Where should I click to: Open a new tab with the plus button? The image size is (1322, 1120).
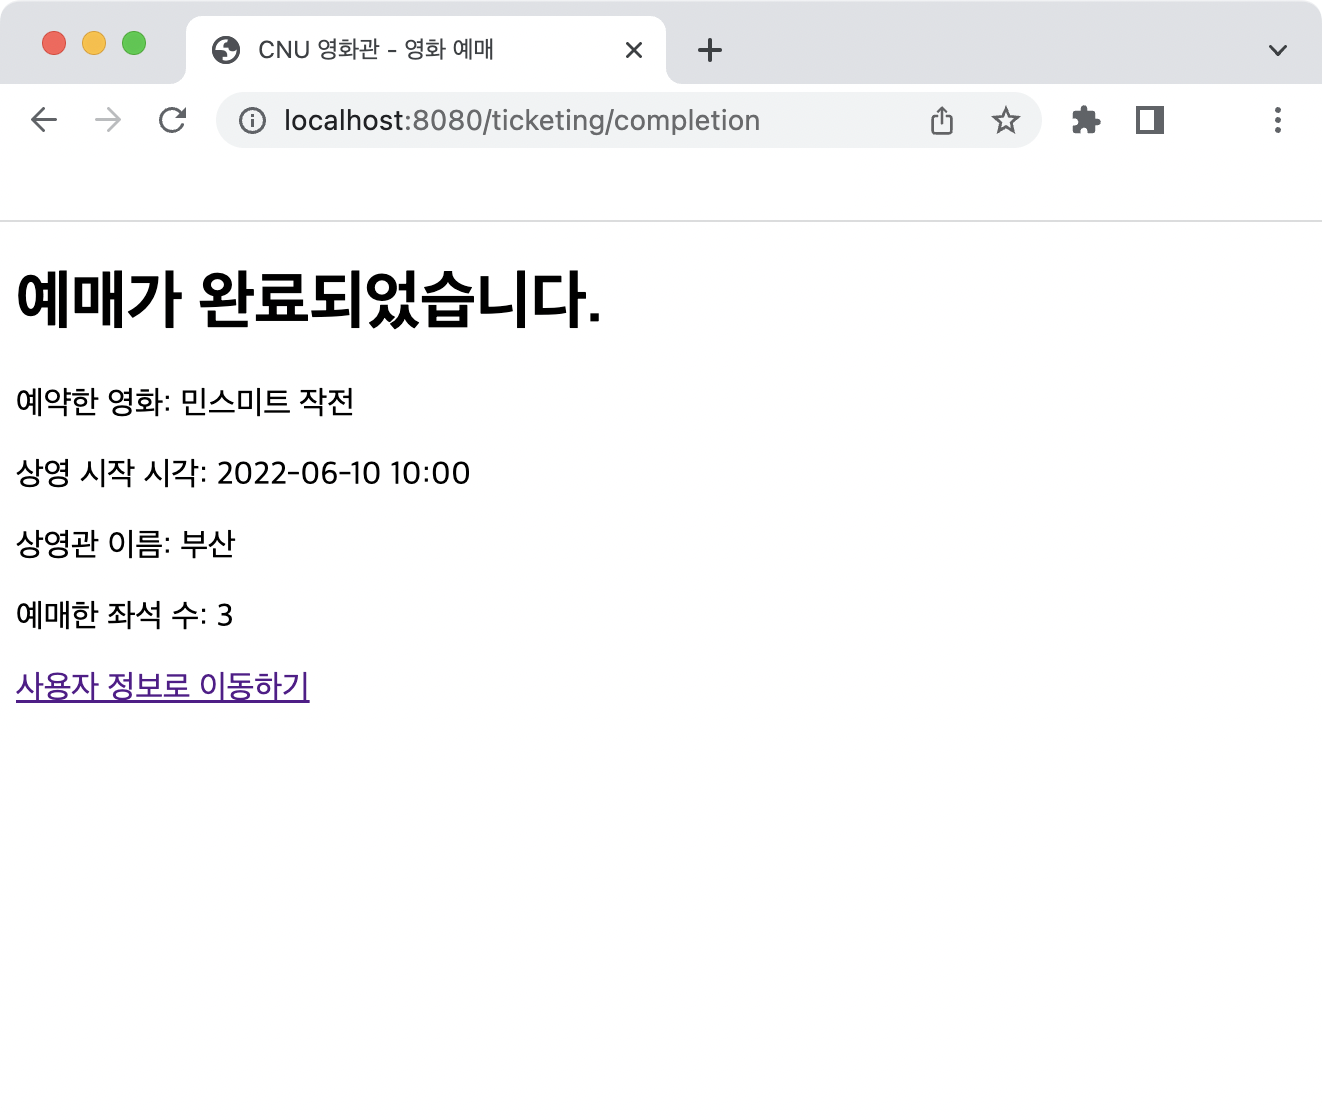coord(709,50)
